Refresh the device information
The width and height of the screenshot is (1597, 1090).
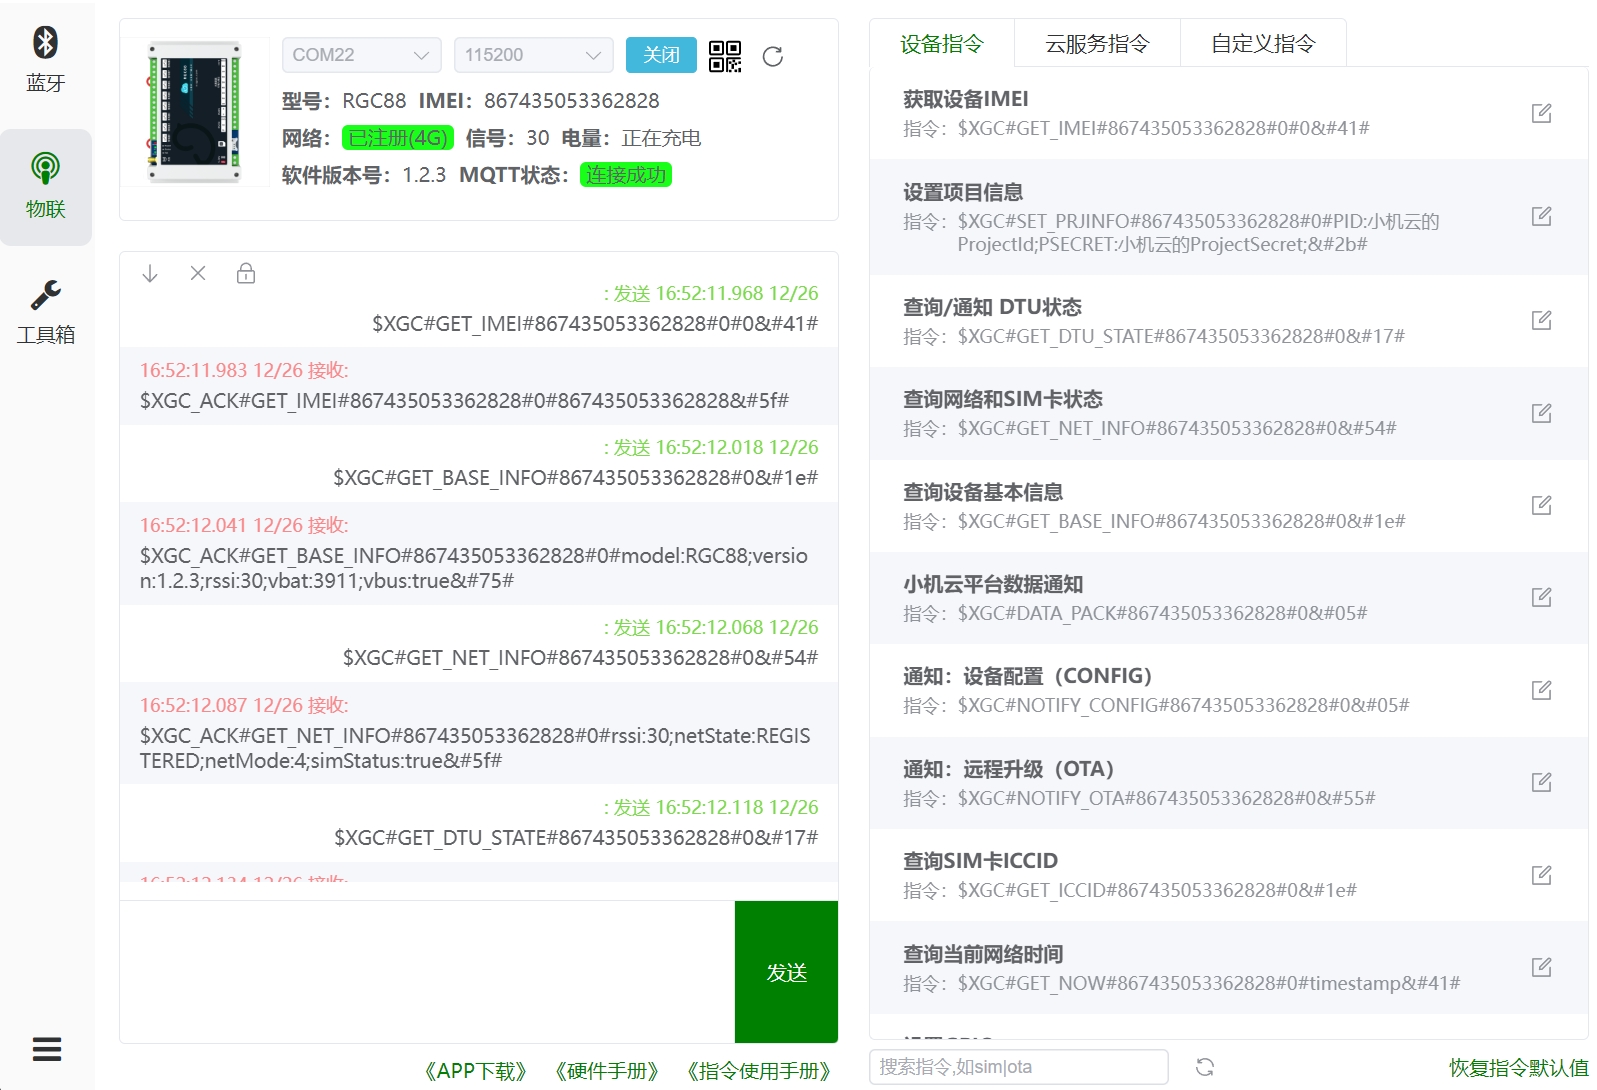[772, 56]
